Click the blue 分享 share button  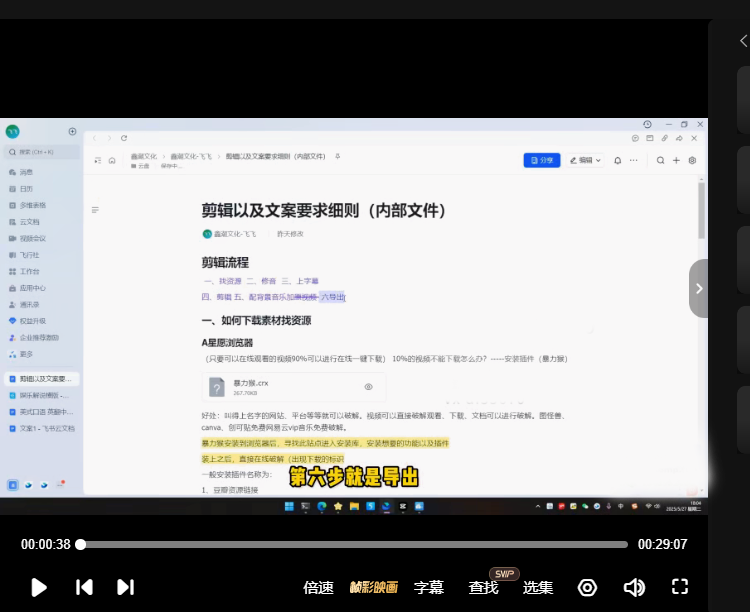point(541,160)
